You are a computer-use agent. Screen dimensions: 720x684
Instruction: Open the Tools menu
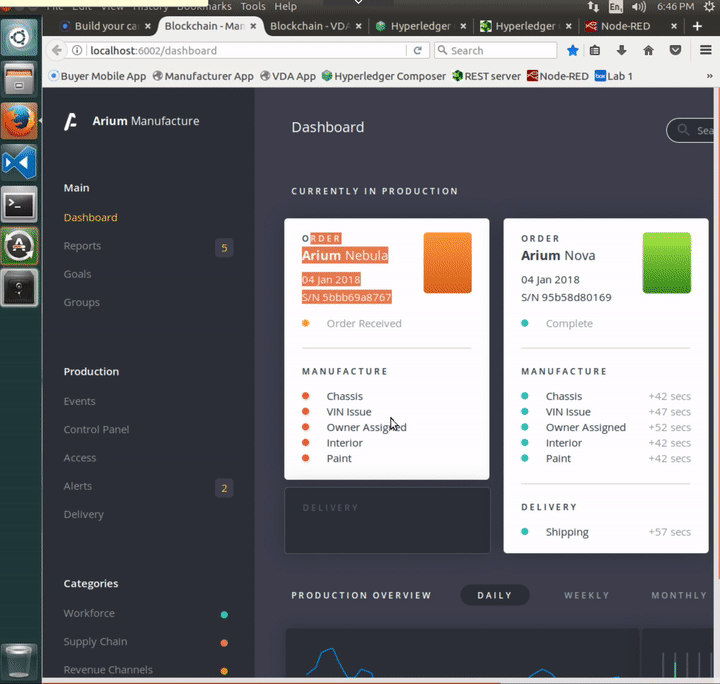pyautogui.click(x=253, y=6)
